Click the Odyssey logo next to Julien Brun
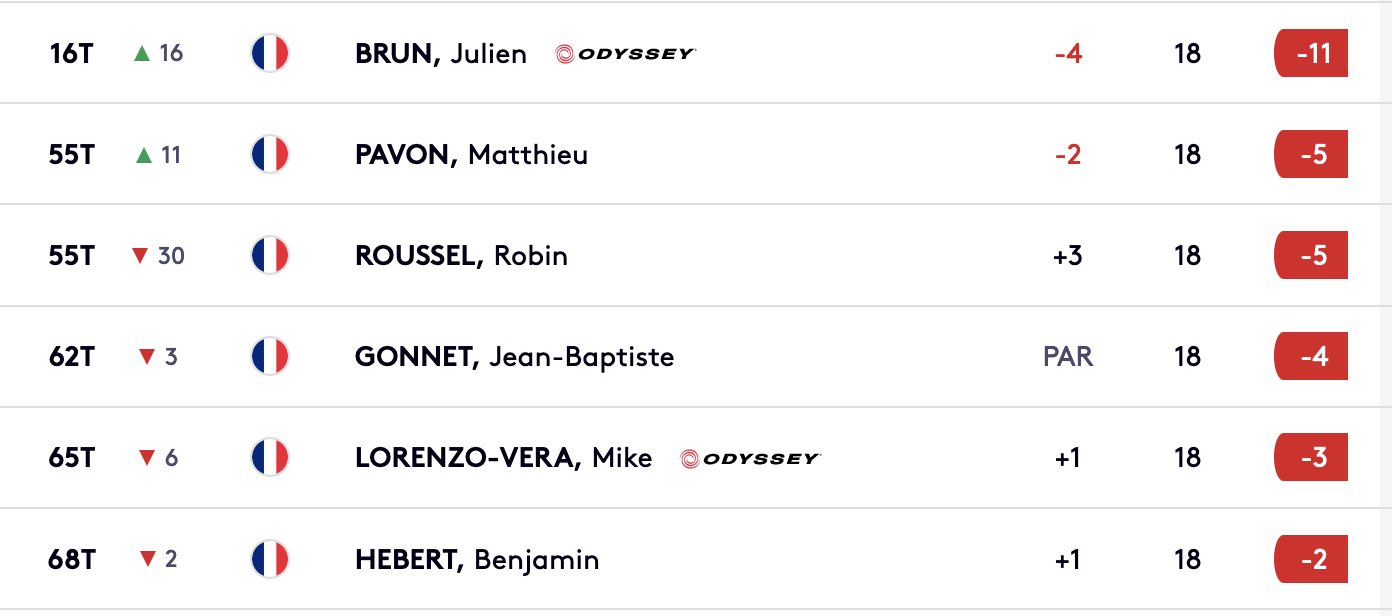1392x616 pixels. (x=626, y=54)
